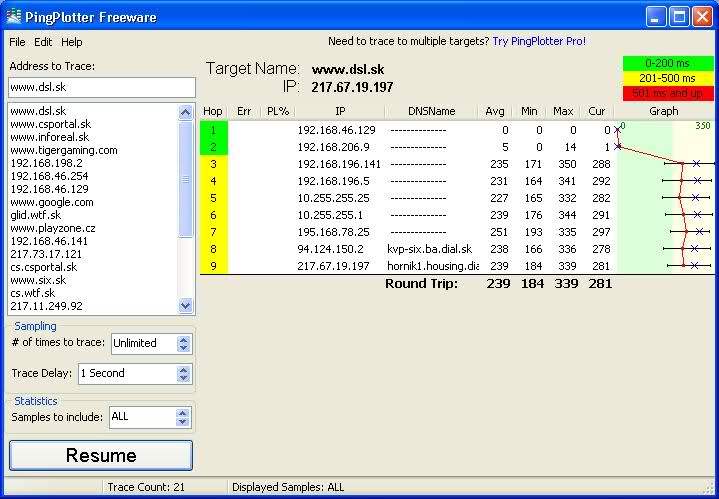Click the PL% column header
Image resolution: width=719 pixels, height=499 pixels.
pos(277,111)
